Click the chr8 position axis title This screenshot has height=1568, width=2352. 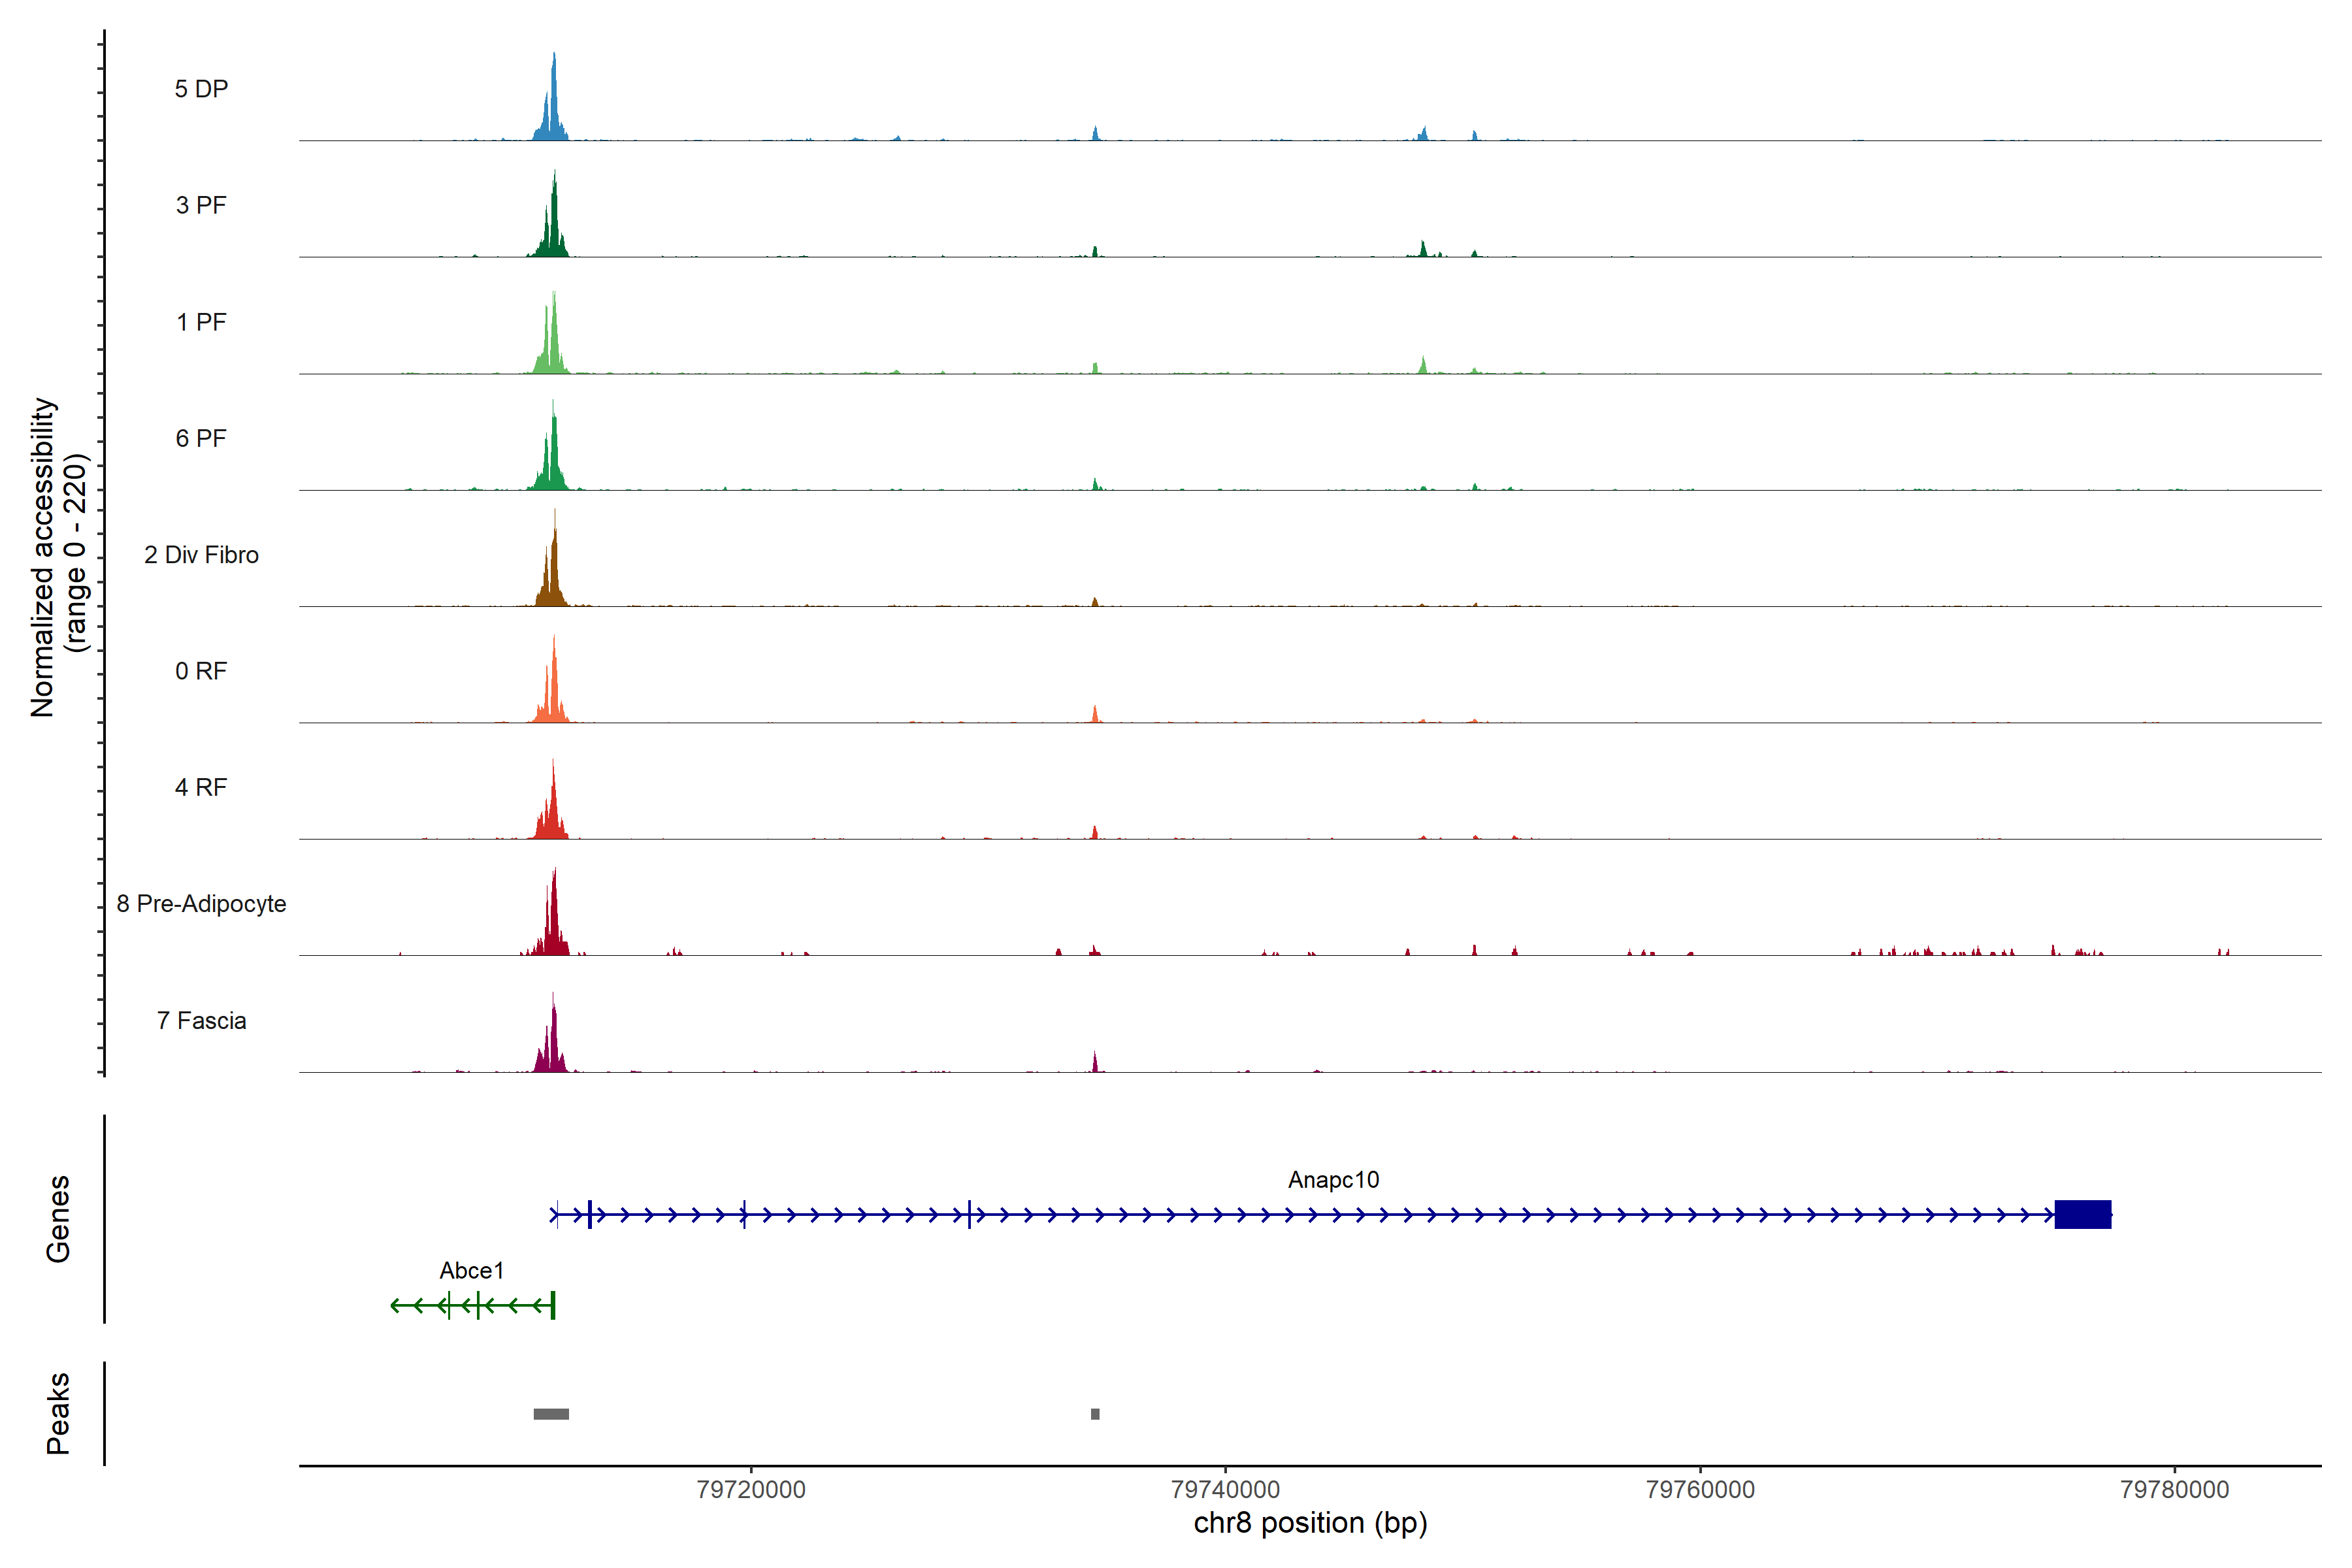pyautogui.click(x=1310, y=1524)
